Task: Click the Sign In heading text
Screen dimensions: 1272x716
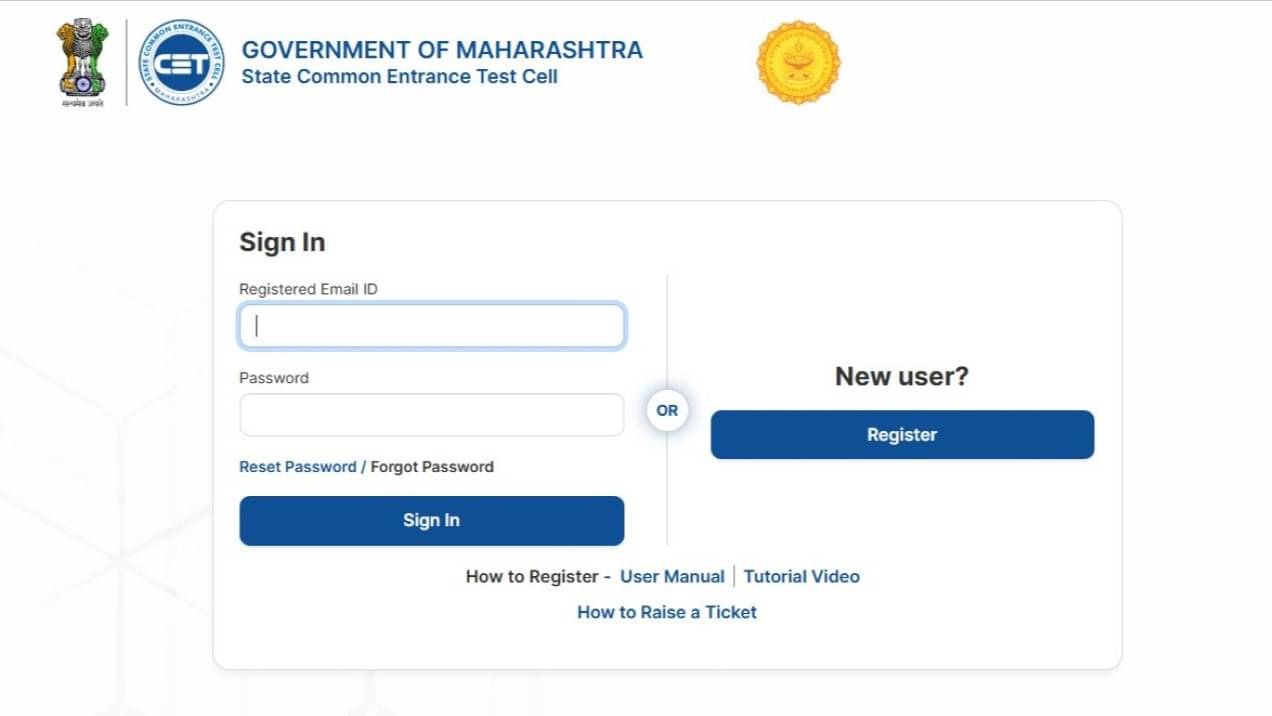Action: pos(282,243)
